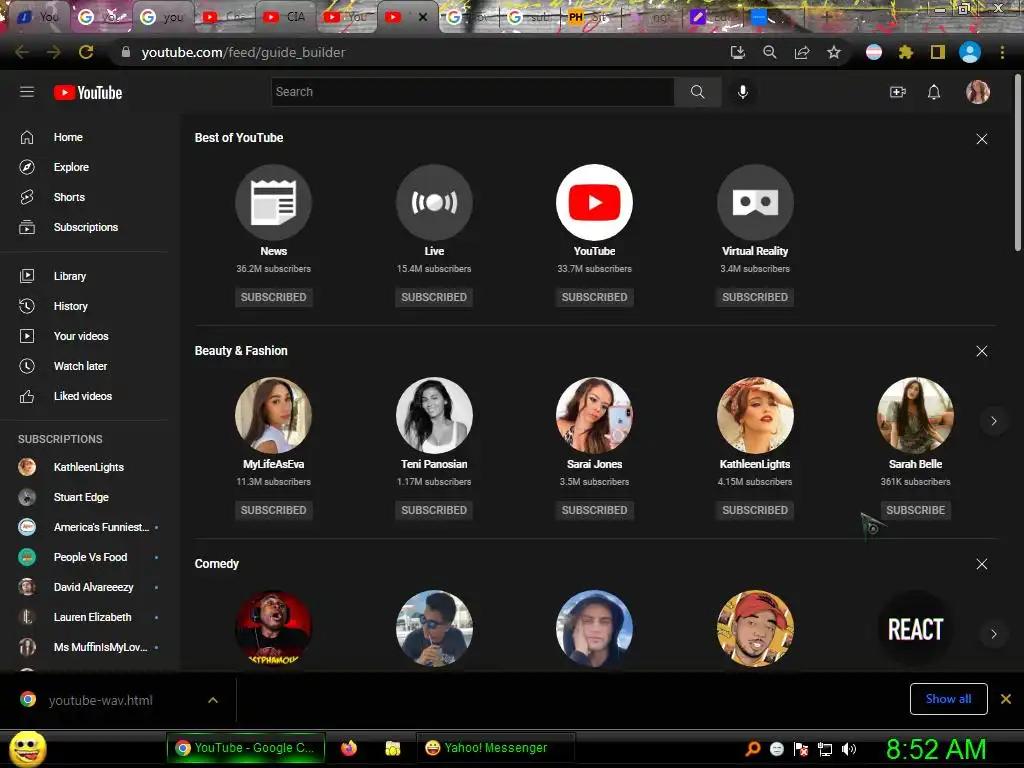This screenshot has width=1024, height=768.
Task: Open the News channel icon
Action: [274, 202]
